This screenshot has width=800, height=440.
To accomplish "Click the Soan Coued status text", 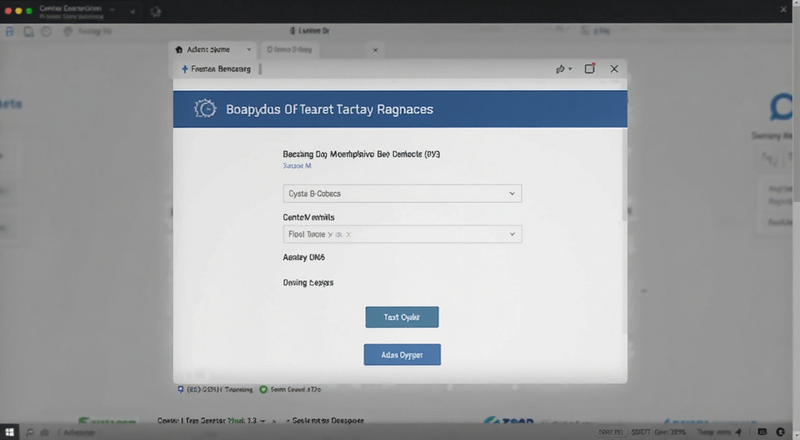I will coord(295,389).
